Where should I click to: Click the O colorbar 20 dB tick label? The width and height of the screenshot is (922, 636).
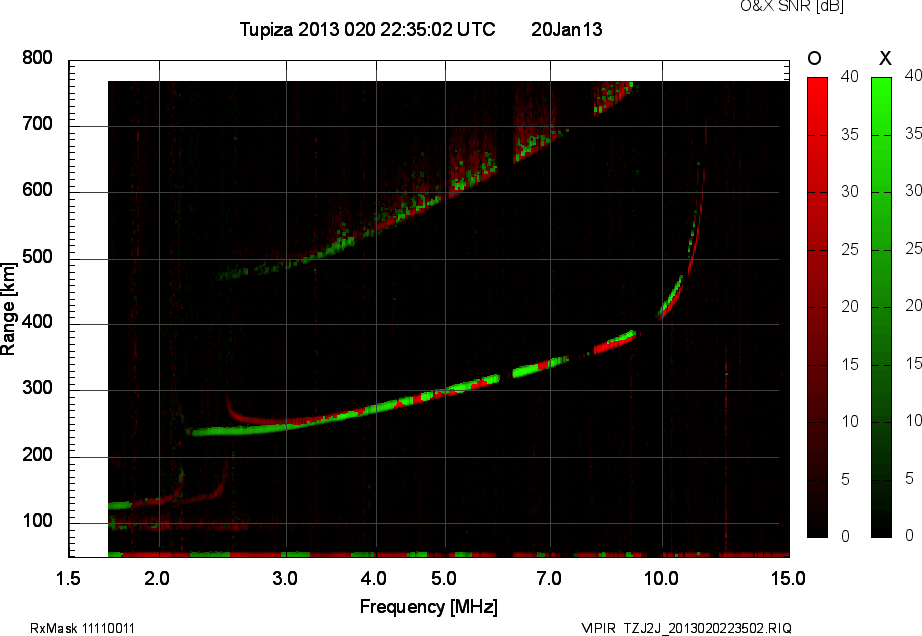[849, 306]
